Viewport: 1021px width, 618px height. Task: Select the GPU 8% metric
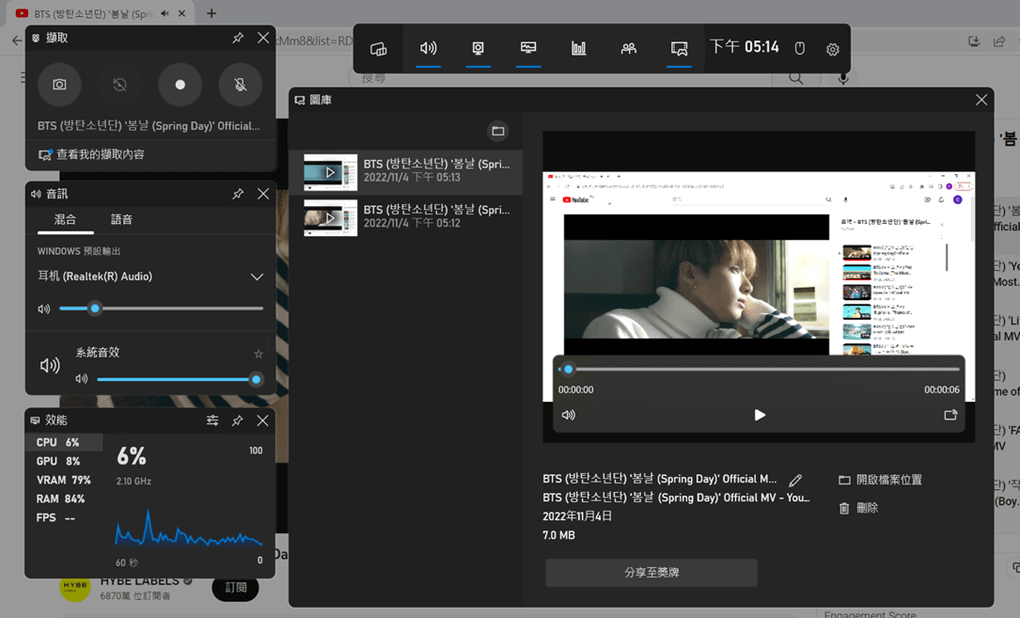click(64, 461)
